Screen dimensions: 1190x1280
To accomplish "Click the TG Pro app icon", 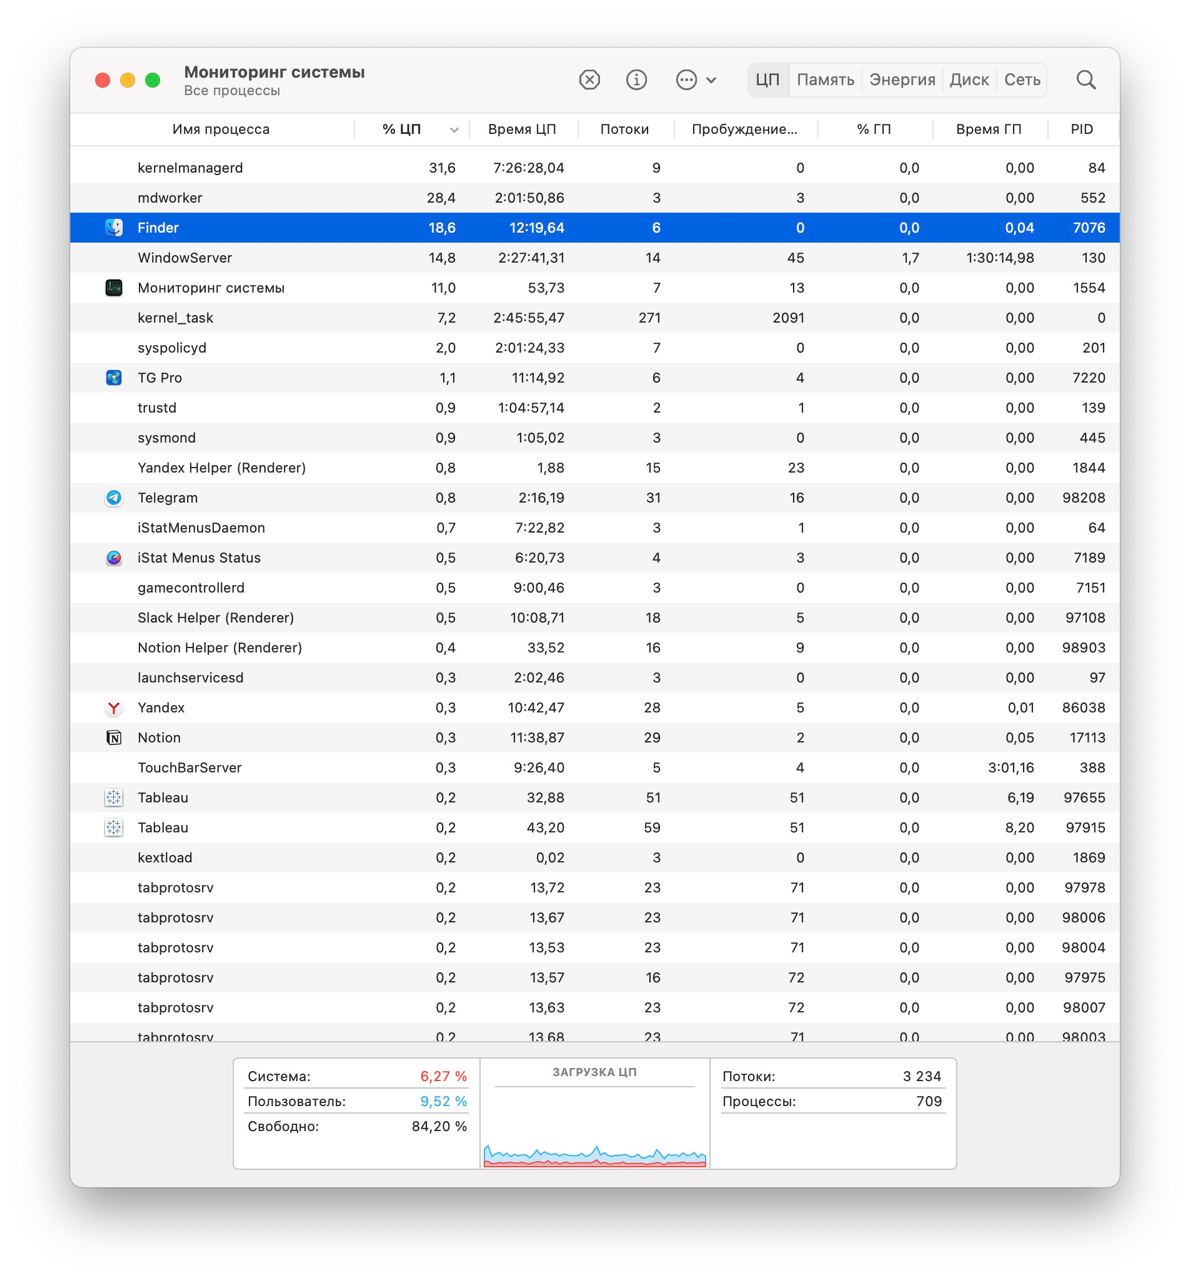I will pos(114,378).
